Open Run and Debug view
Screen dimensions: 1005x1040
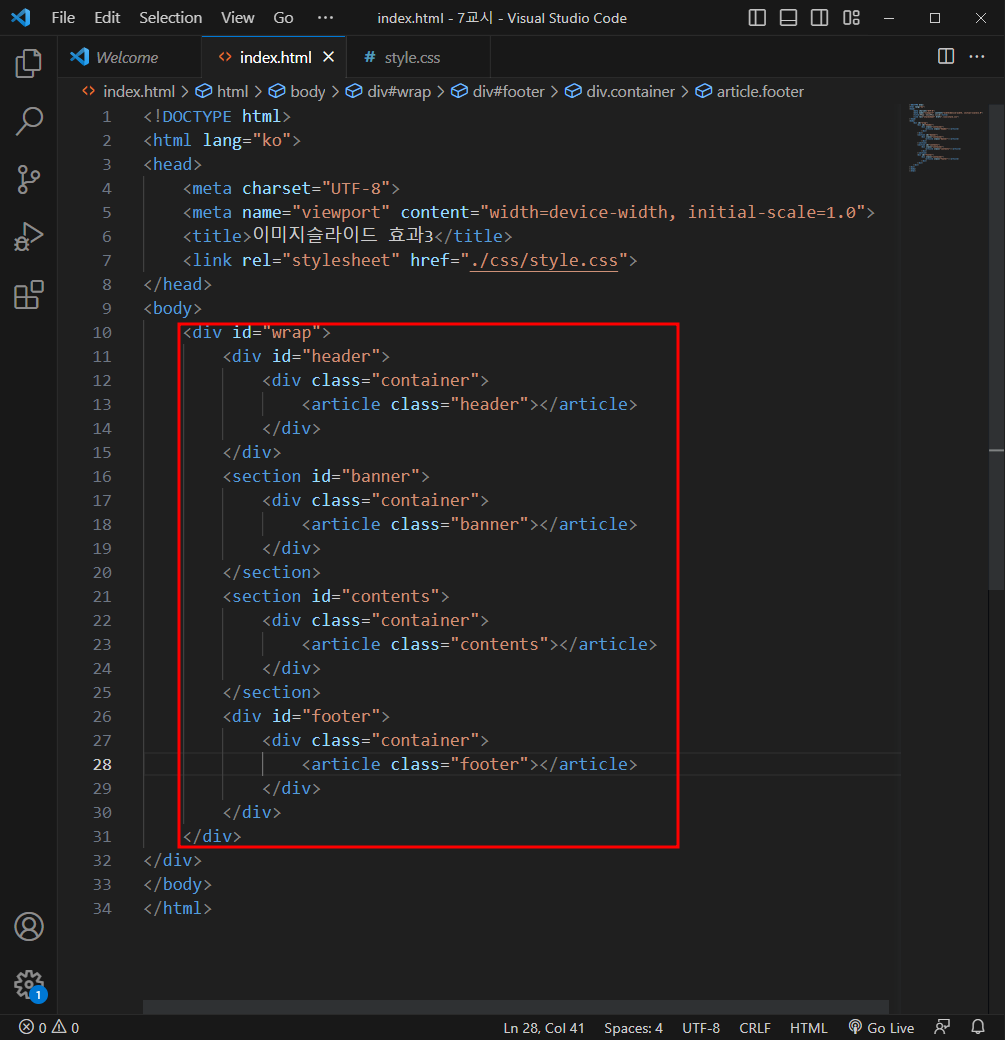(29, 237)
